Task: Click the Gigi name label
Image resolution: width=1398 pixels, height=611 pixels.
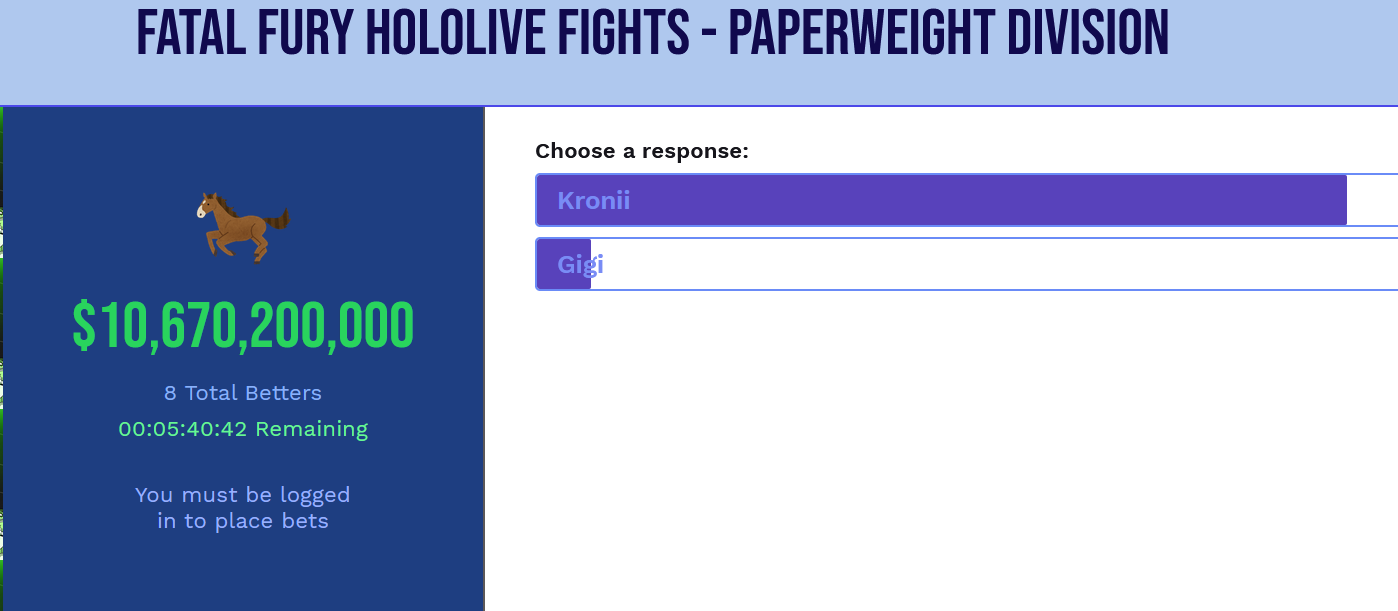Action: (x=580, y=264)
